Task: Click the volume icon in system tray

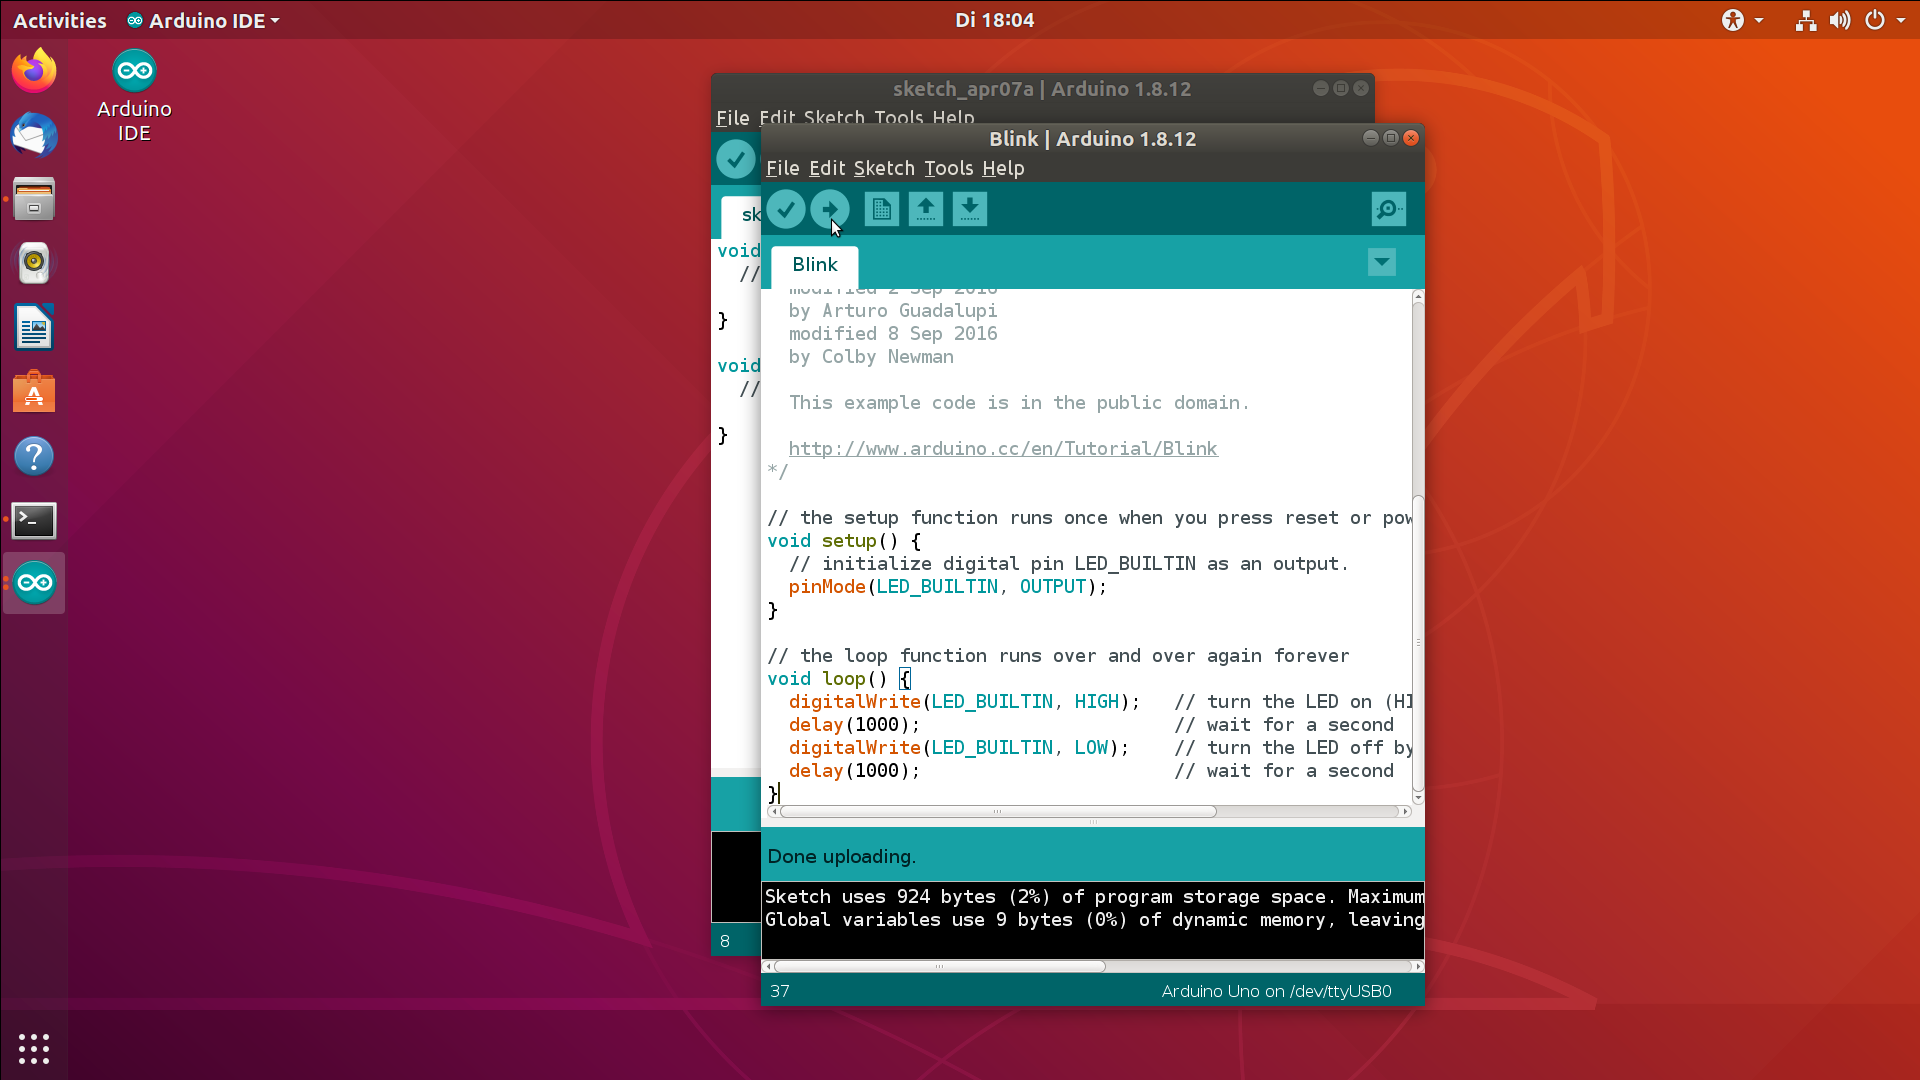Action: pyautogui.click(x=1840, y=20)
